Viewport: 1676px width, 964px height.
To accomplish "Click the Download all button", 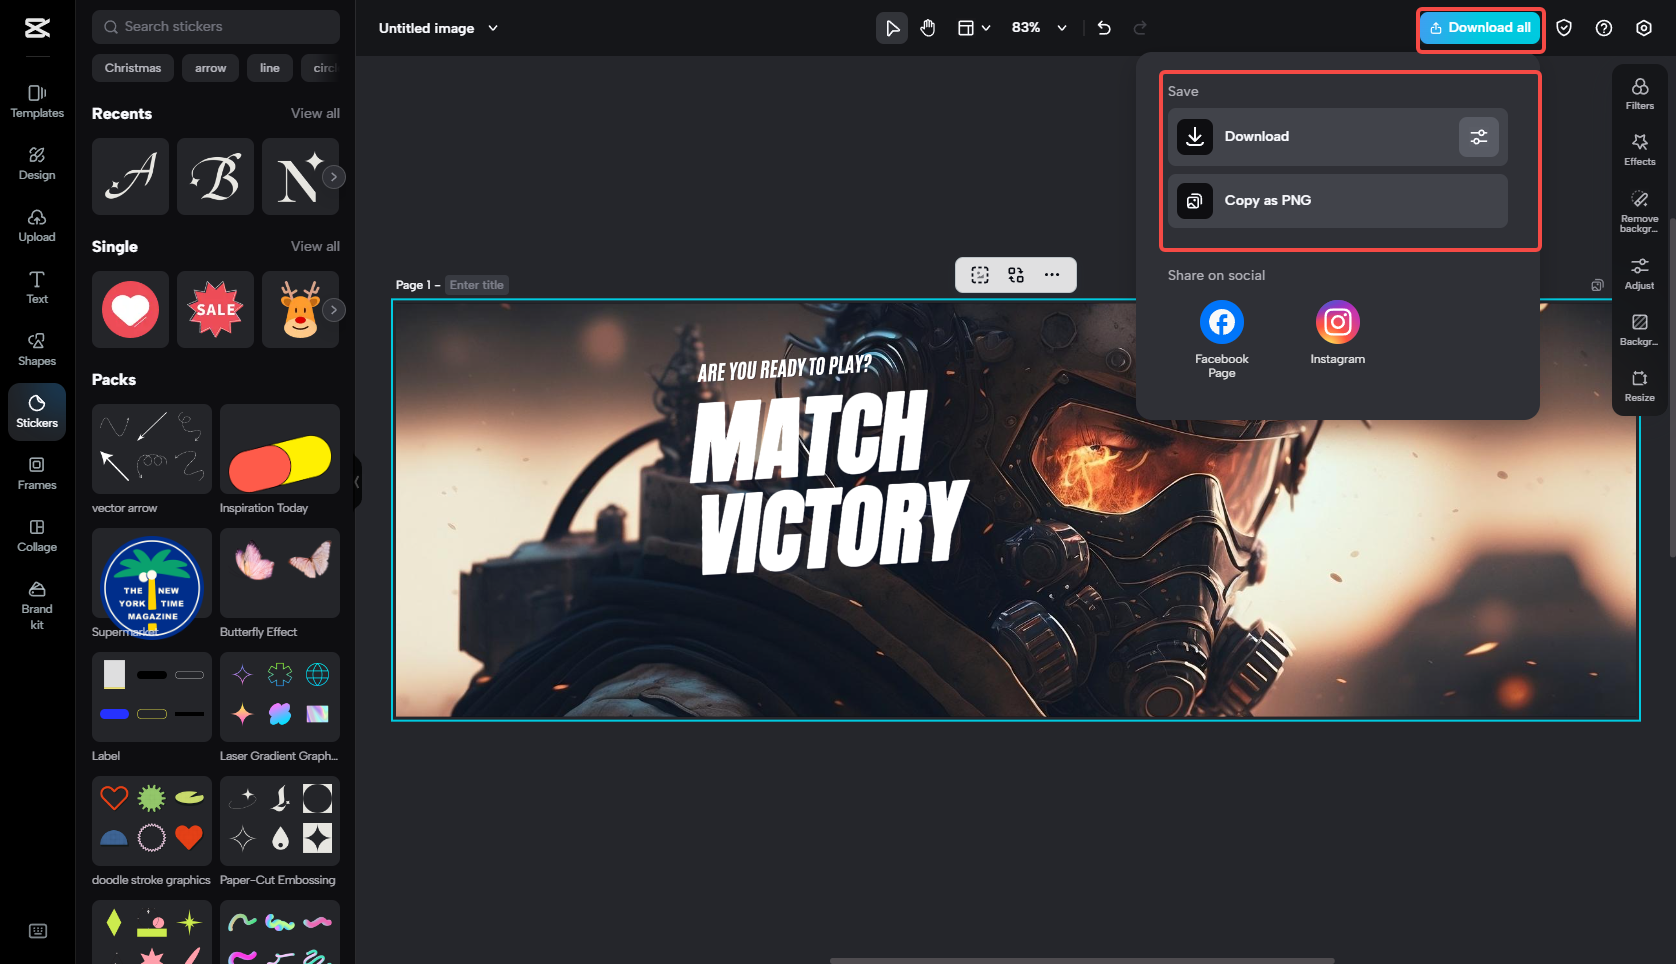I will 1480,28.
